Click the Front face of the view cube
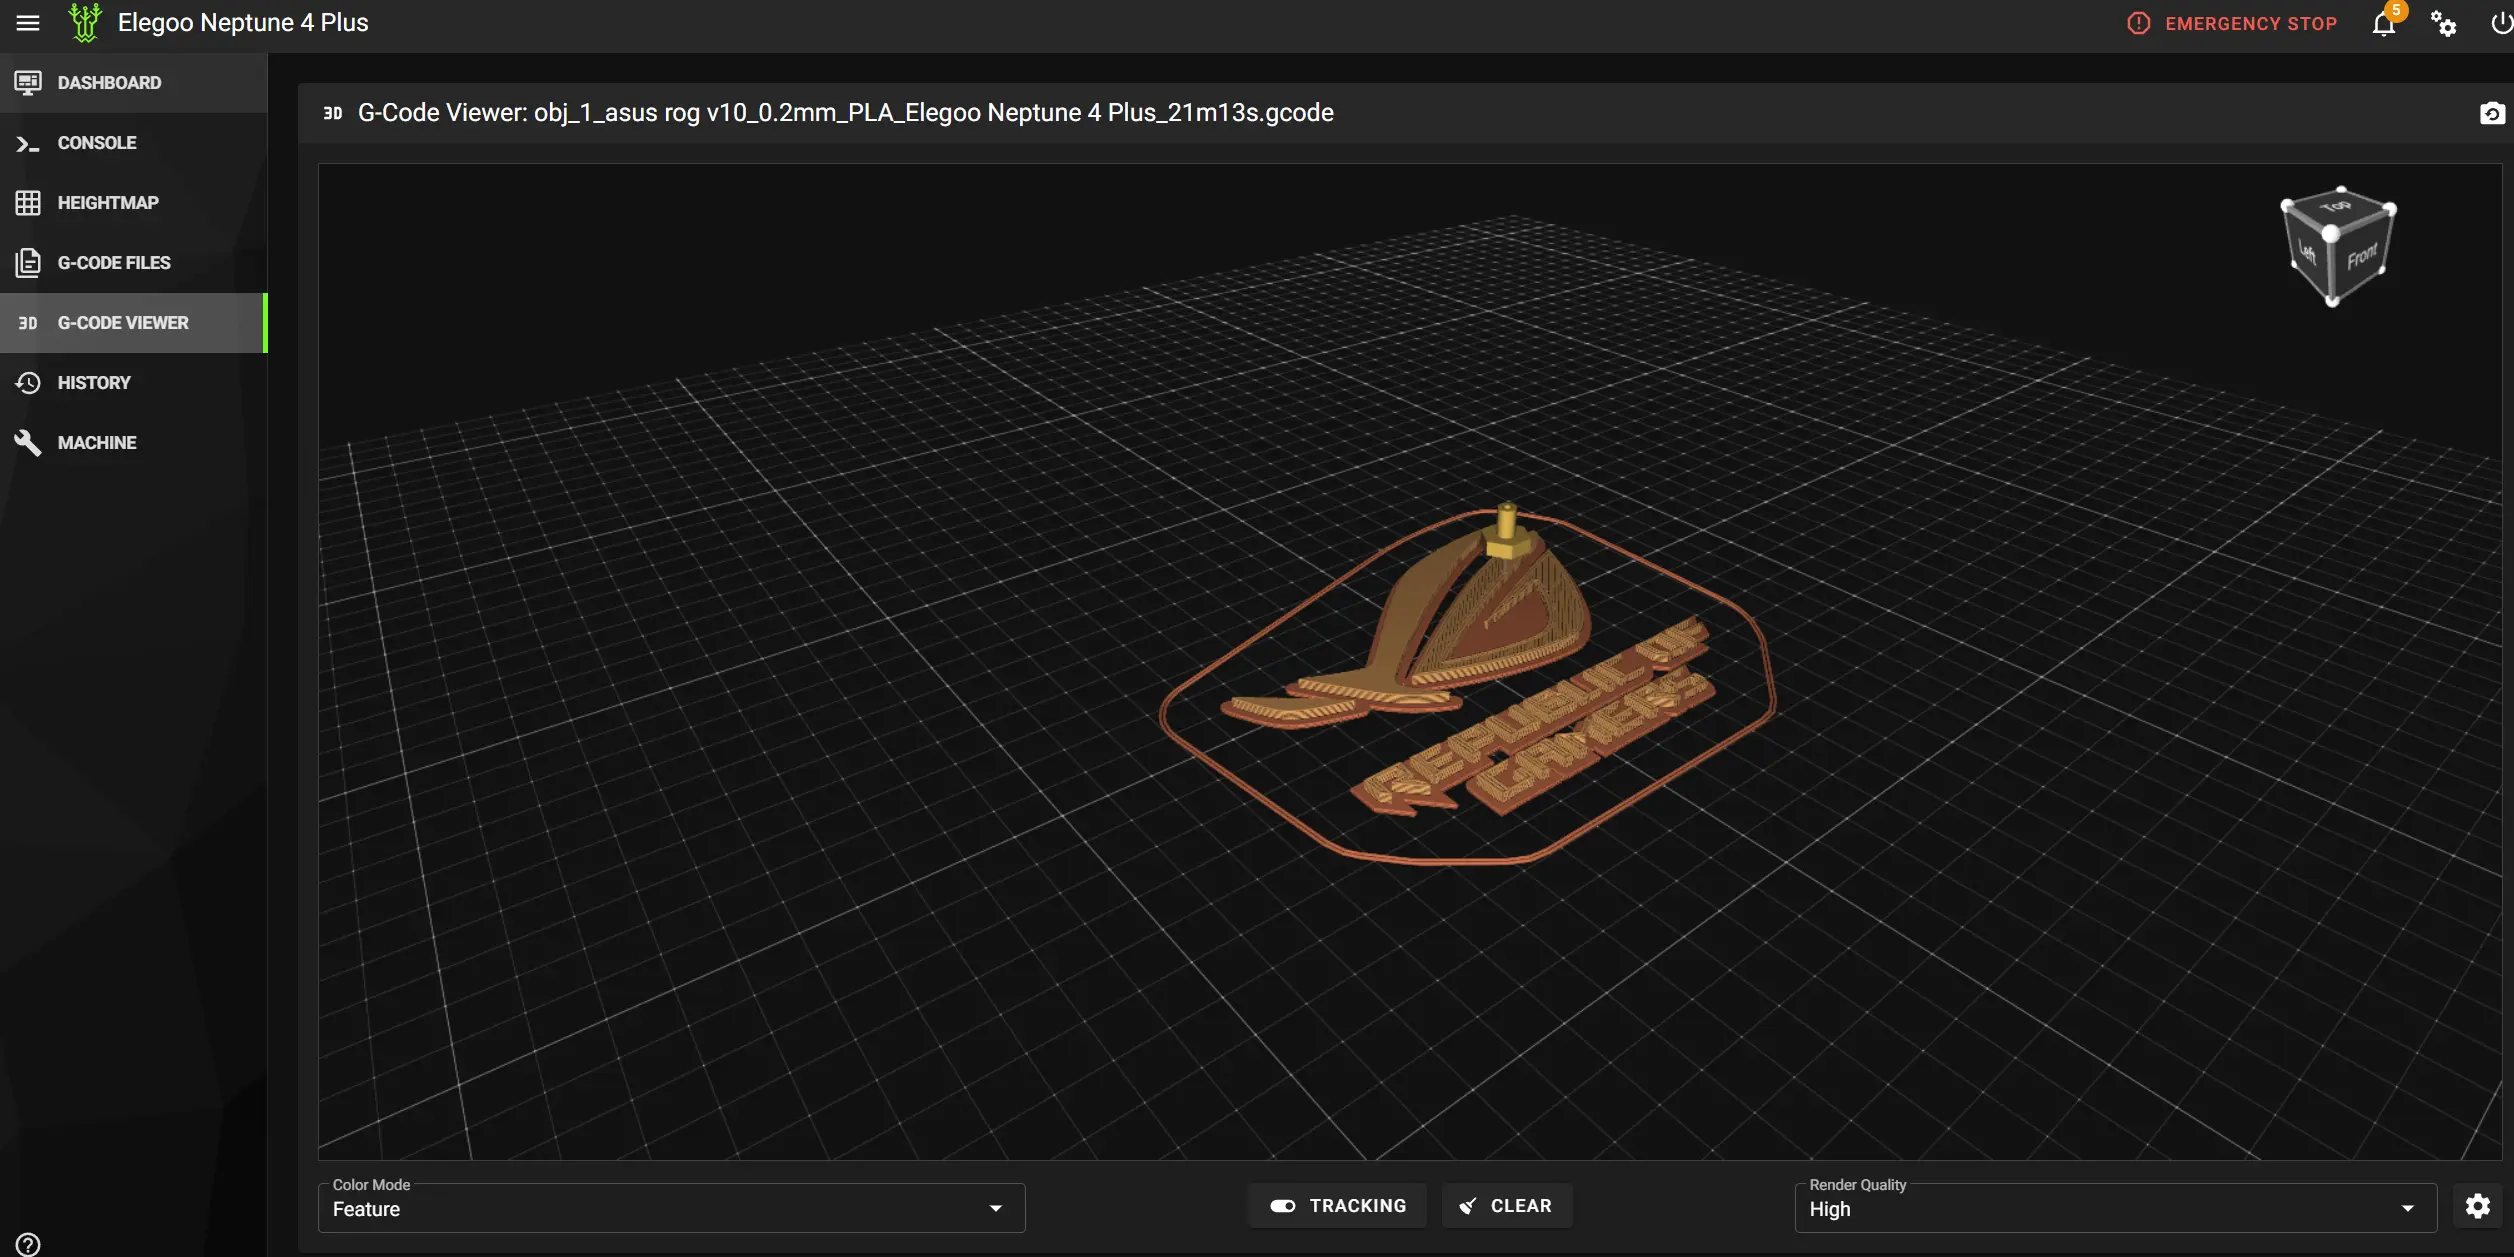The height and width of the screenshot is (1257, 2514). [x=2361, y=257]
